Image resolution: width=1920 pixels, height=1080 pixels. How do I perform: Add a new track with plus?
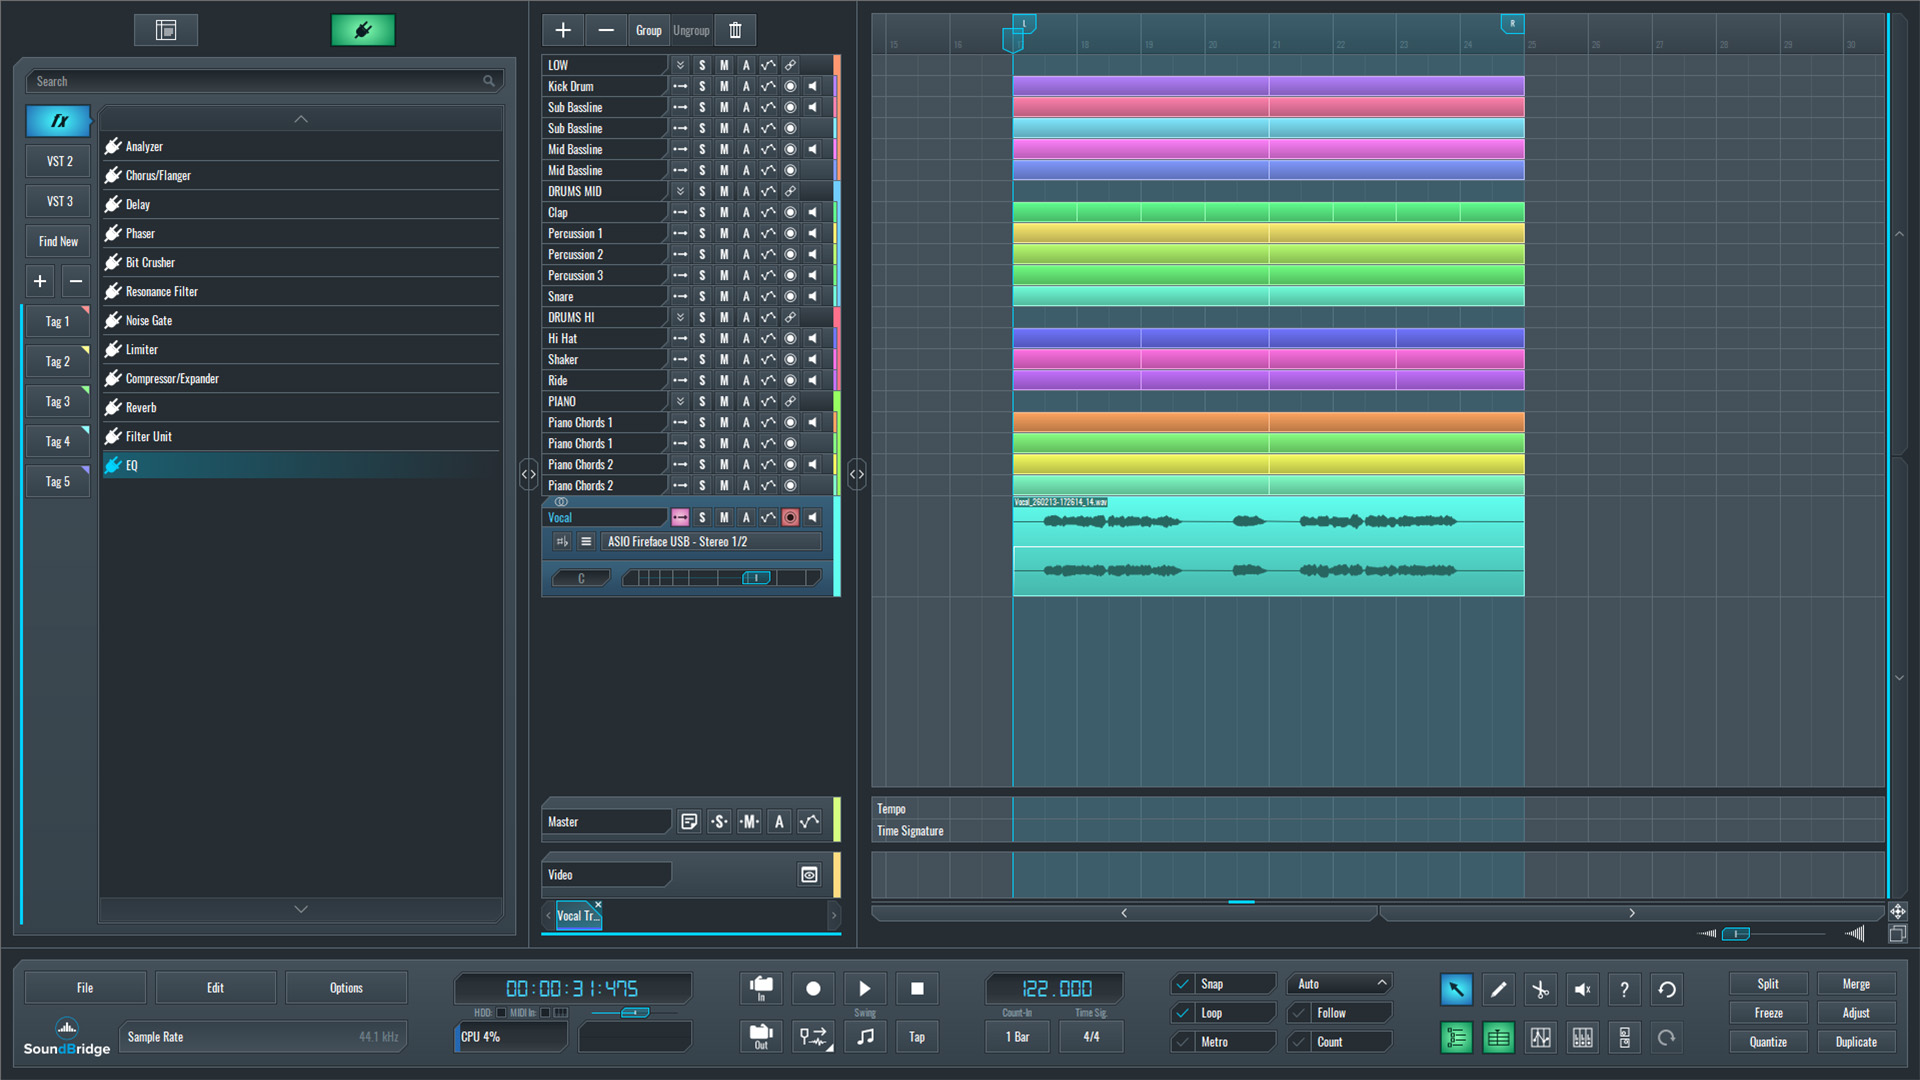pyautogui.click(x=563, y=30)
